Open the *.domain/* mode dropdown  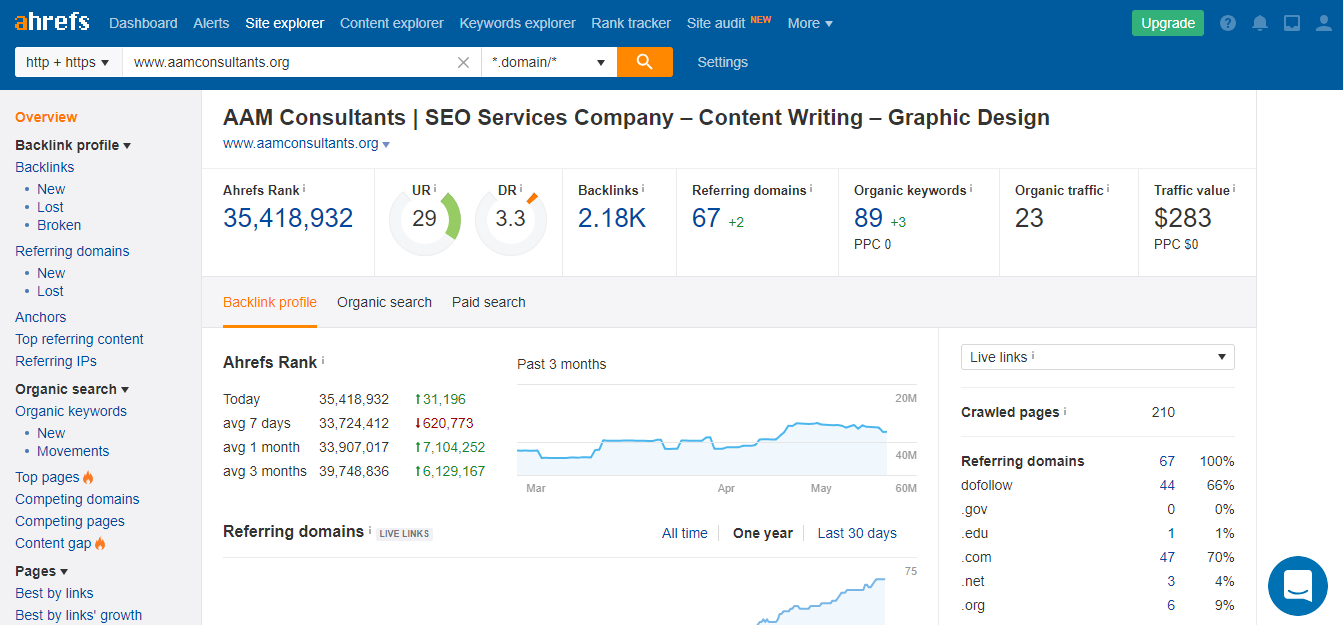(548, 61)
